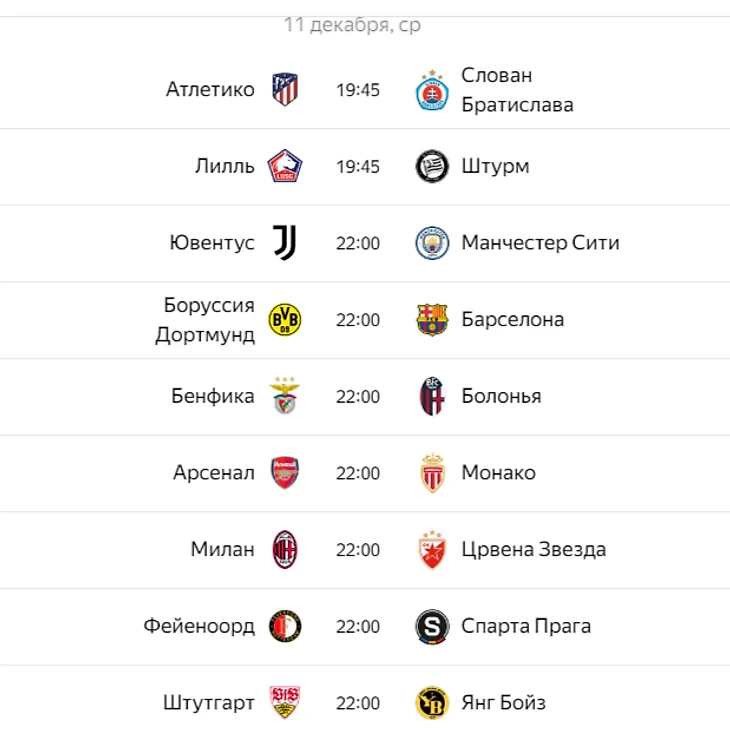
Task: Click the Benfica eagle crest
Action: pyautogui.click(x=285, y=397)
